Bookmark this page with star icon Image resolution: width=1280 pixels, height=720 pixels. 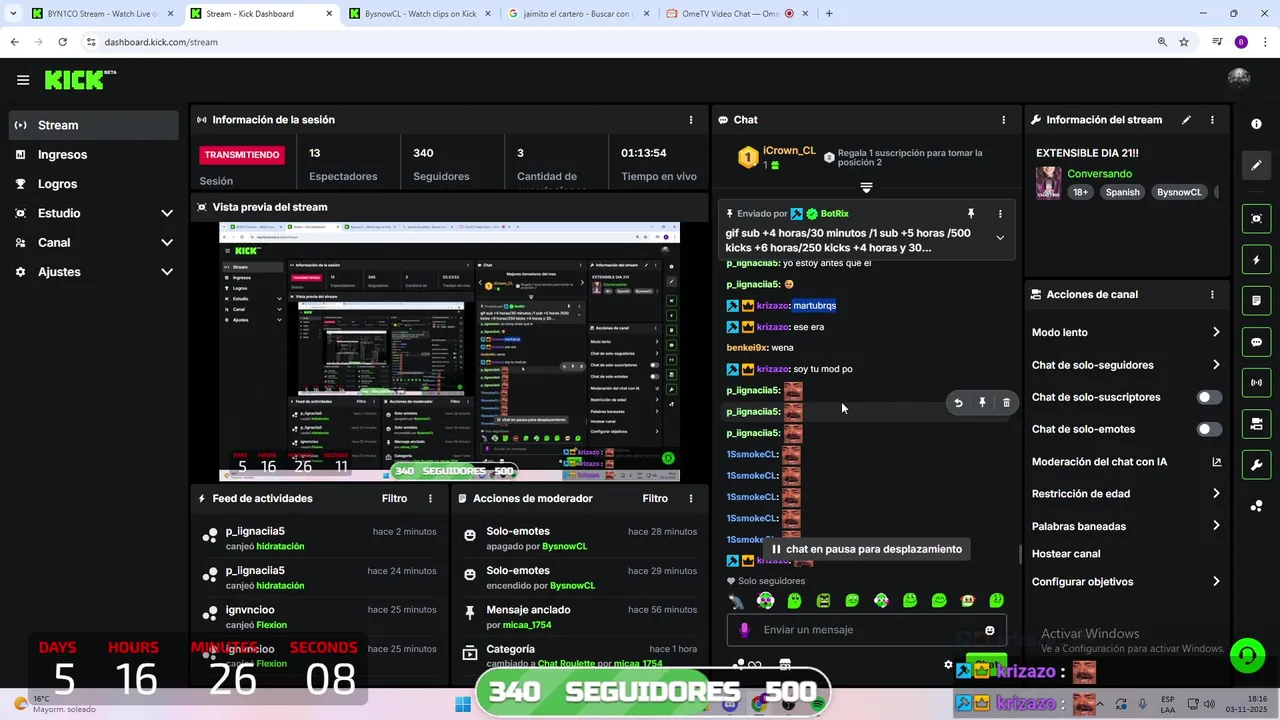(x=1184, y=42)
